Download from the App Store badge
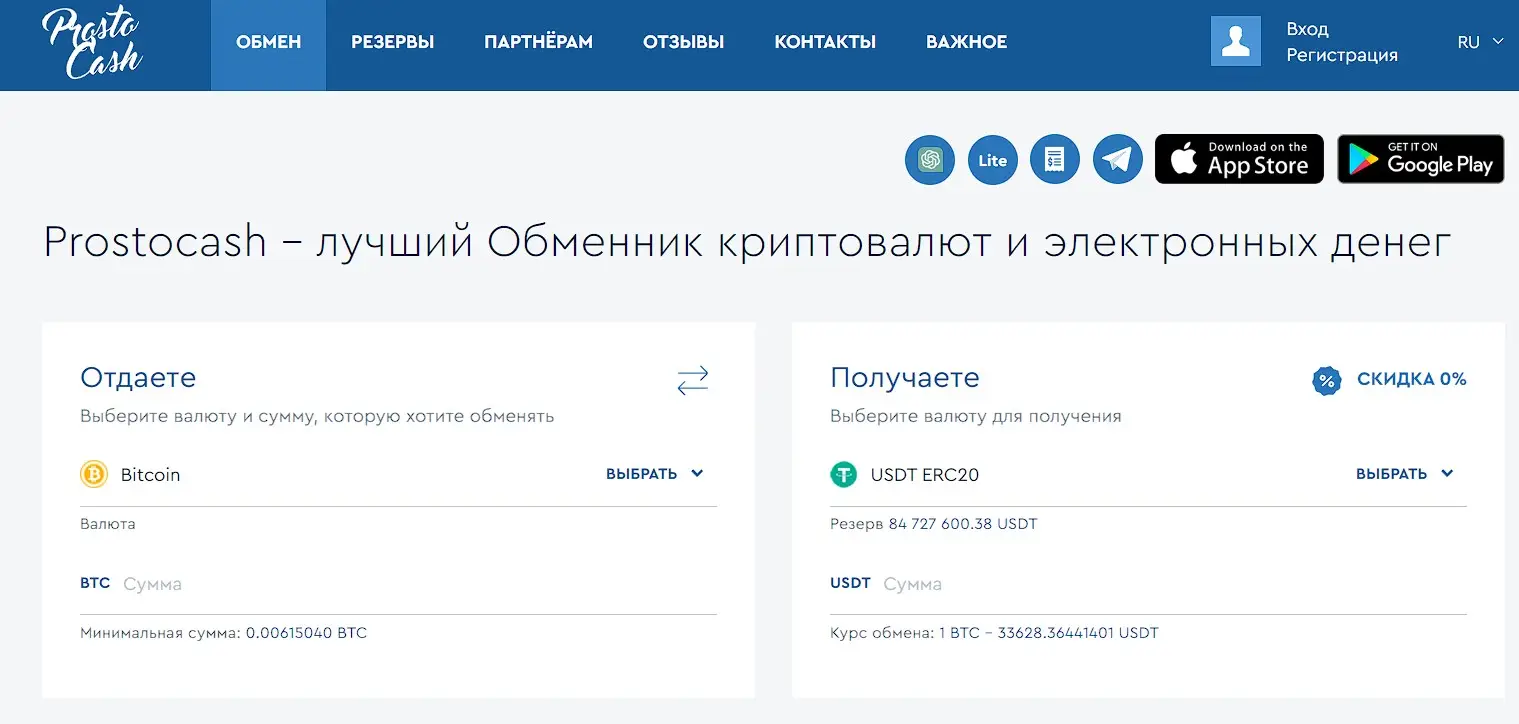The width and height of the screenshot is (1519, 724). click(x=1239, y=159)
